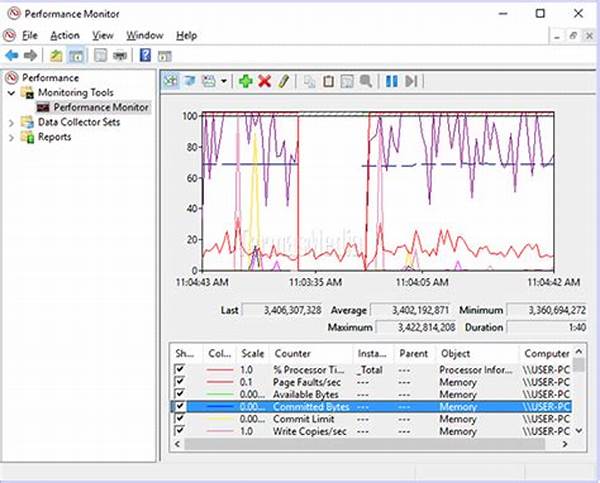Toggle Show/Hide Console Tree icon
Image resolution: width=600 pixels, height=483 pixels.
click(x=76, y=56)
